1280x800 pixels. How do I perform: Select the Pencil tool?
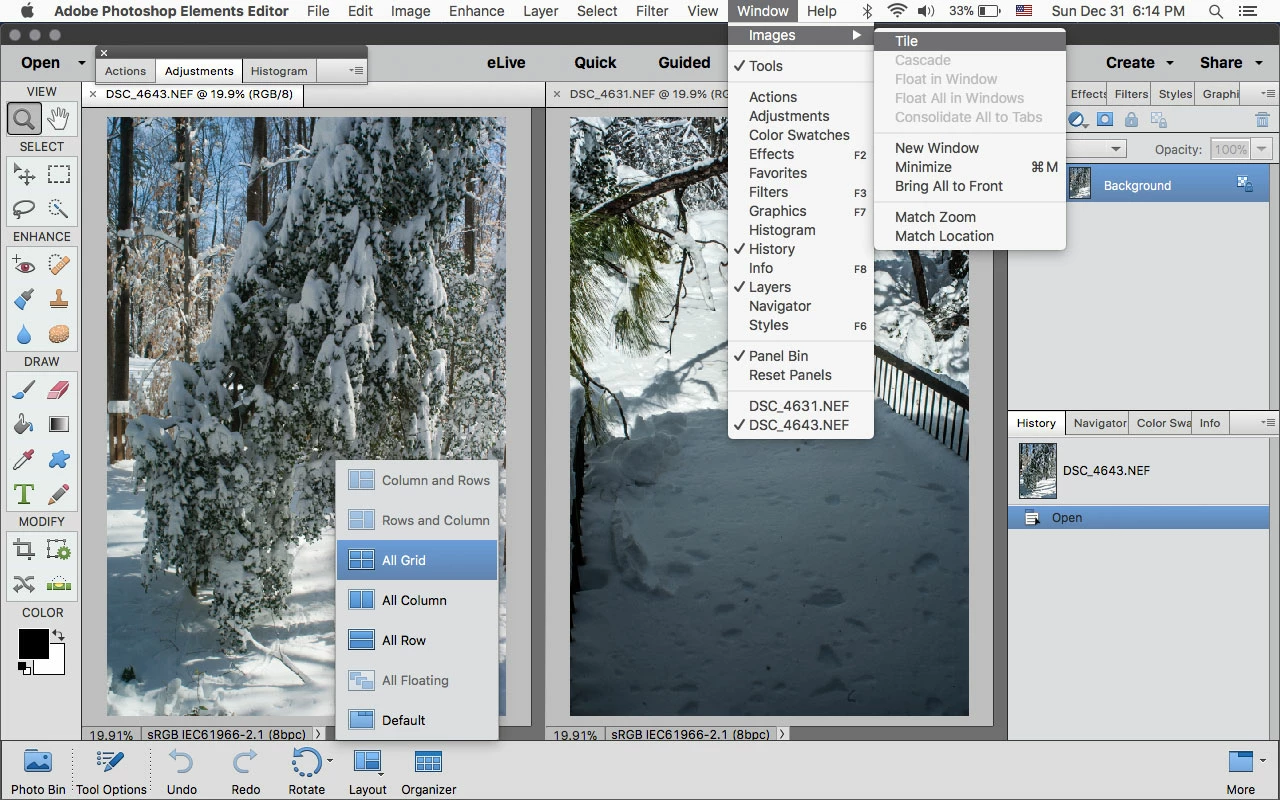tap(59, 494)
